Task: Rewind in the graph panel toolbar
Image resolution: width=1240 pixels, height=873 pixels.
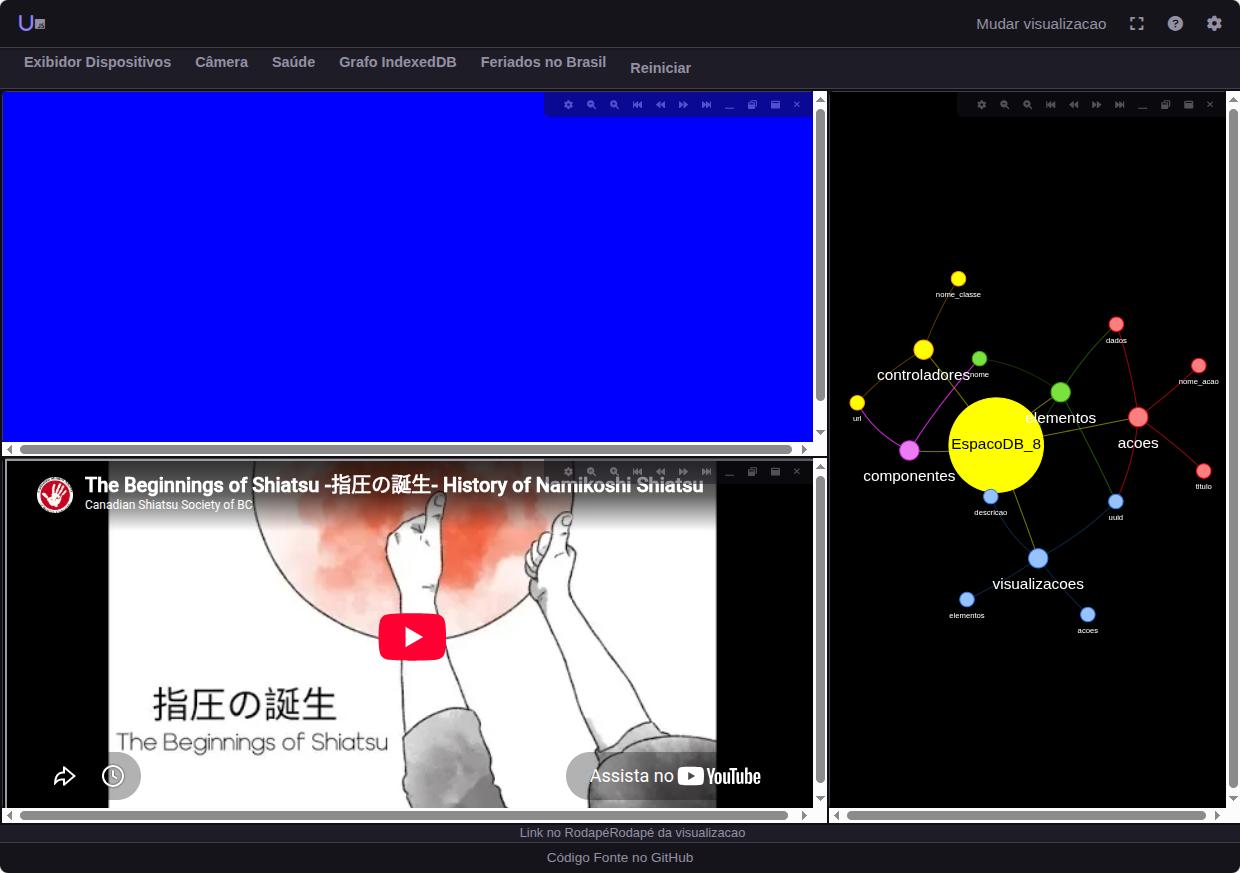Action: pos(1073,105)
